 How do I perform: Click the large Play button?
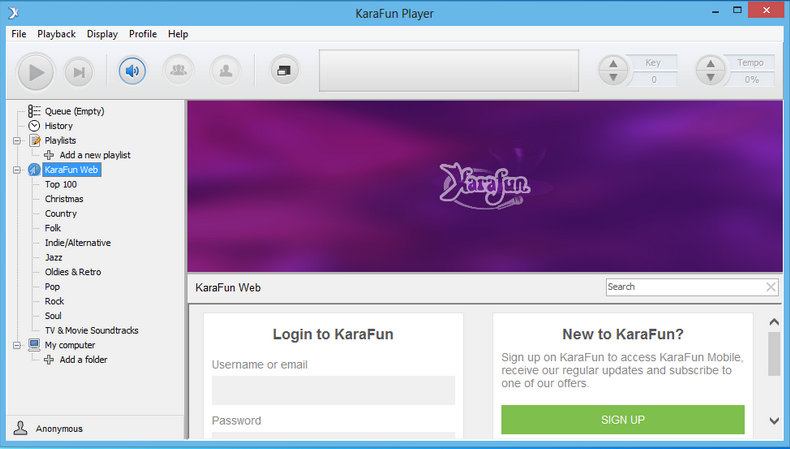(35, 72)
